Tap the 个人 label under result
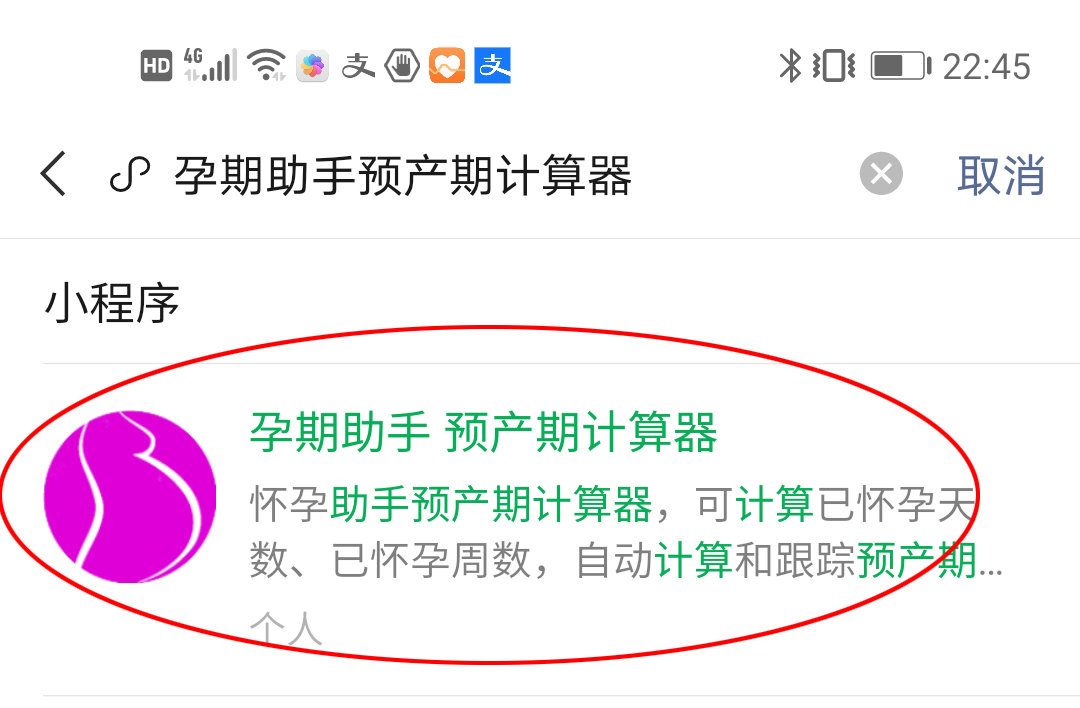 [286, 628]
